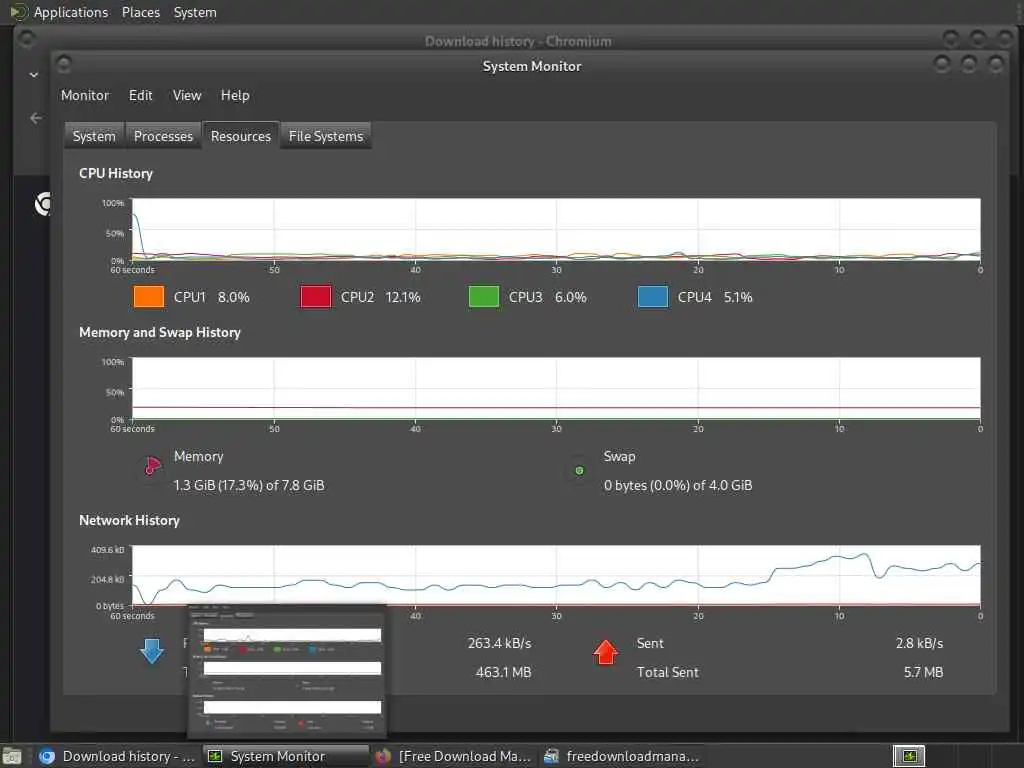The height and width of the screenshot is (768, 1024).
Task: Switch to the System tab
Action: pyautogui.click(x=94, y=136)
